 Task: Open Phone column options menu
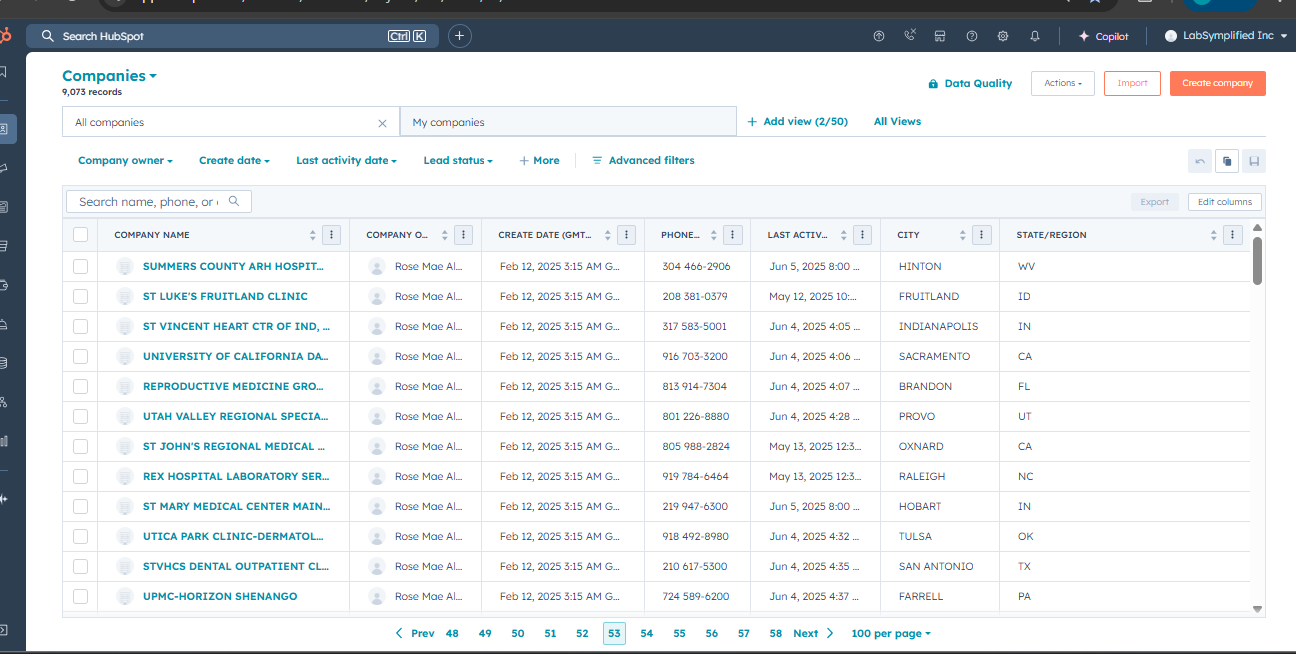pos(733,235)
